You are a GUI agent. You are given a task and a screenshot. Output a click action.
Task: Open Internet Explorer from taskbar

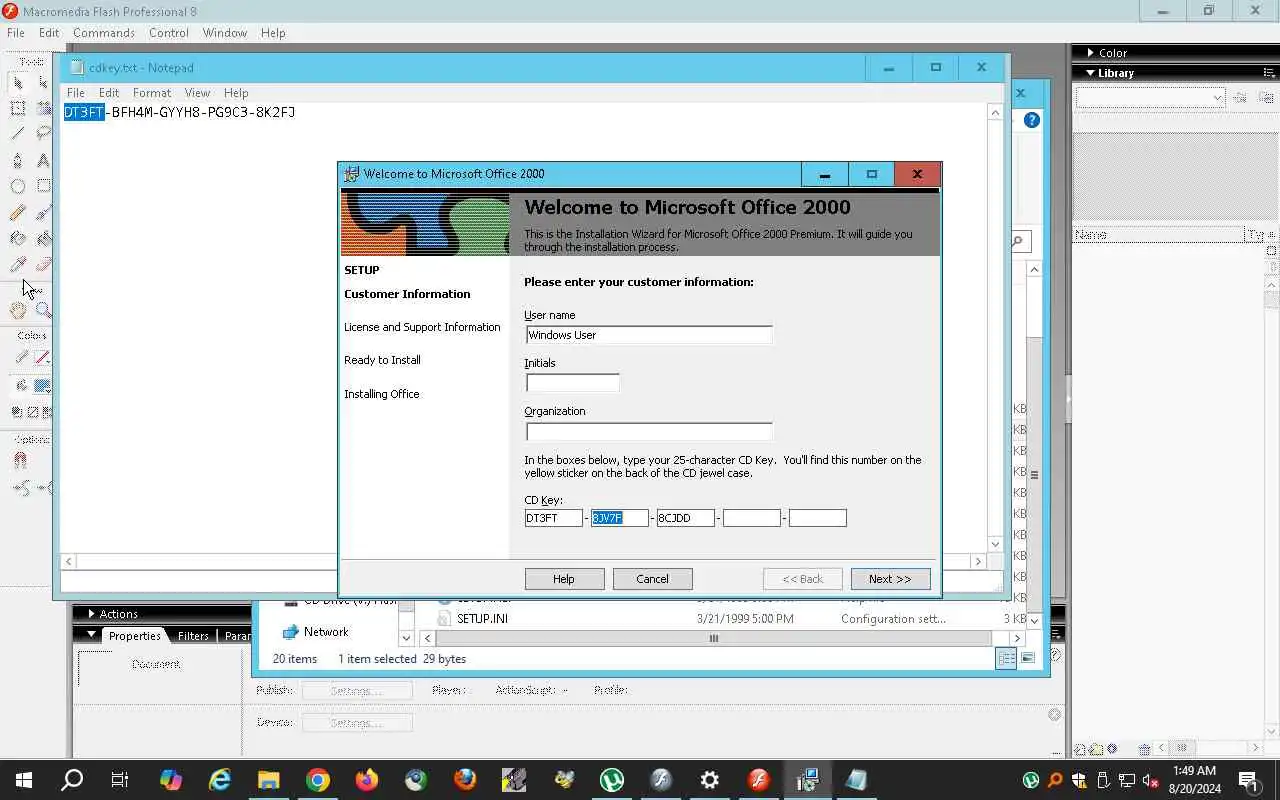219,780
